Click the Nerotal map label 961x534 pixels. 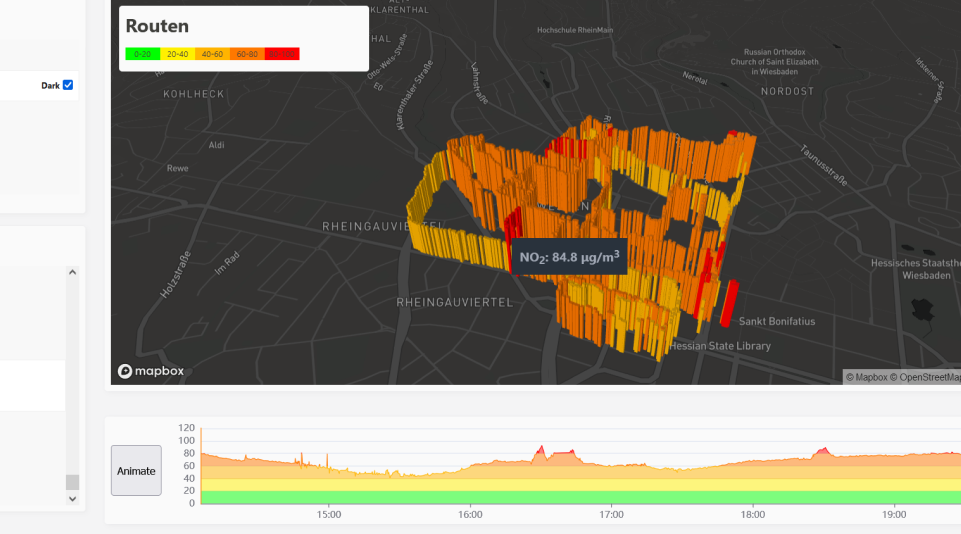tap(695, 78)
